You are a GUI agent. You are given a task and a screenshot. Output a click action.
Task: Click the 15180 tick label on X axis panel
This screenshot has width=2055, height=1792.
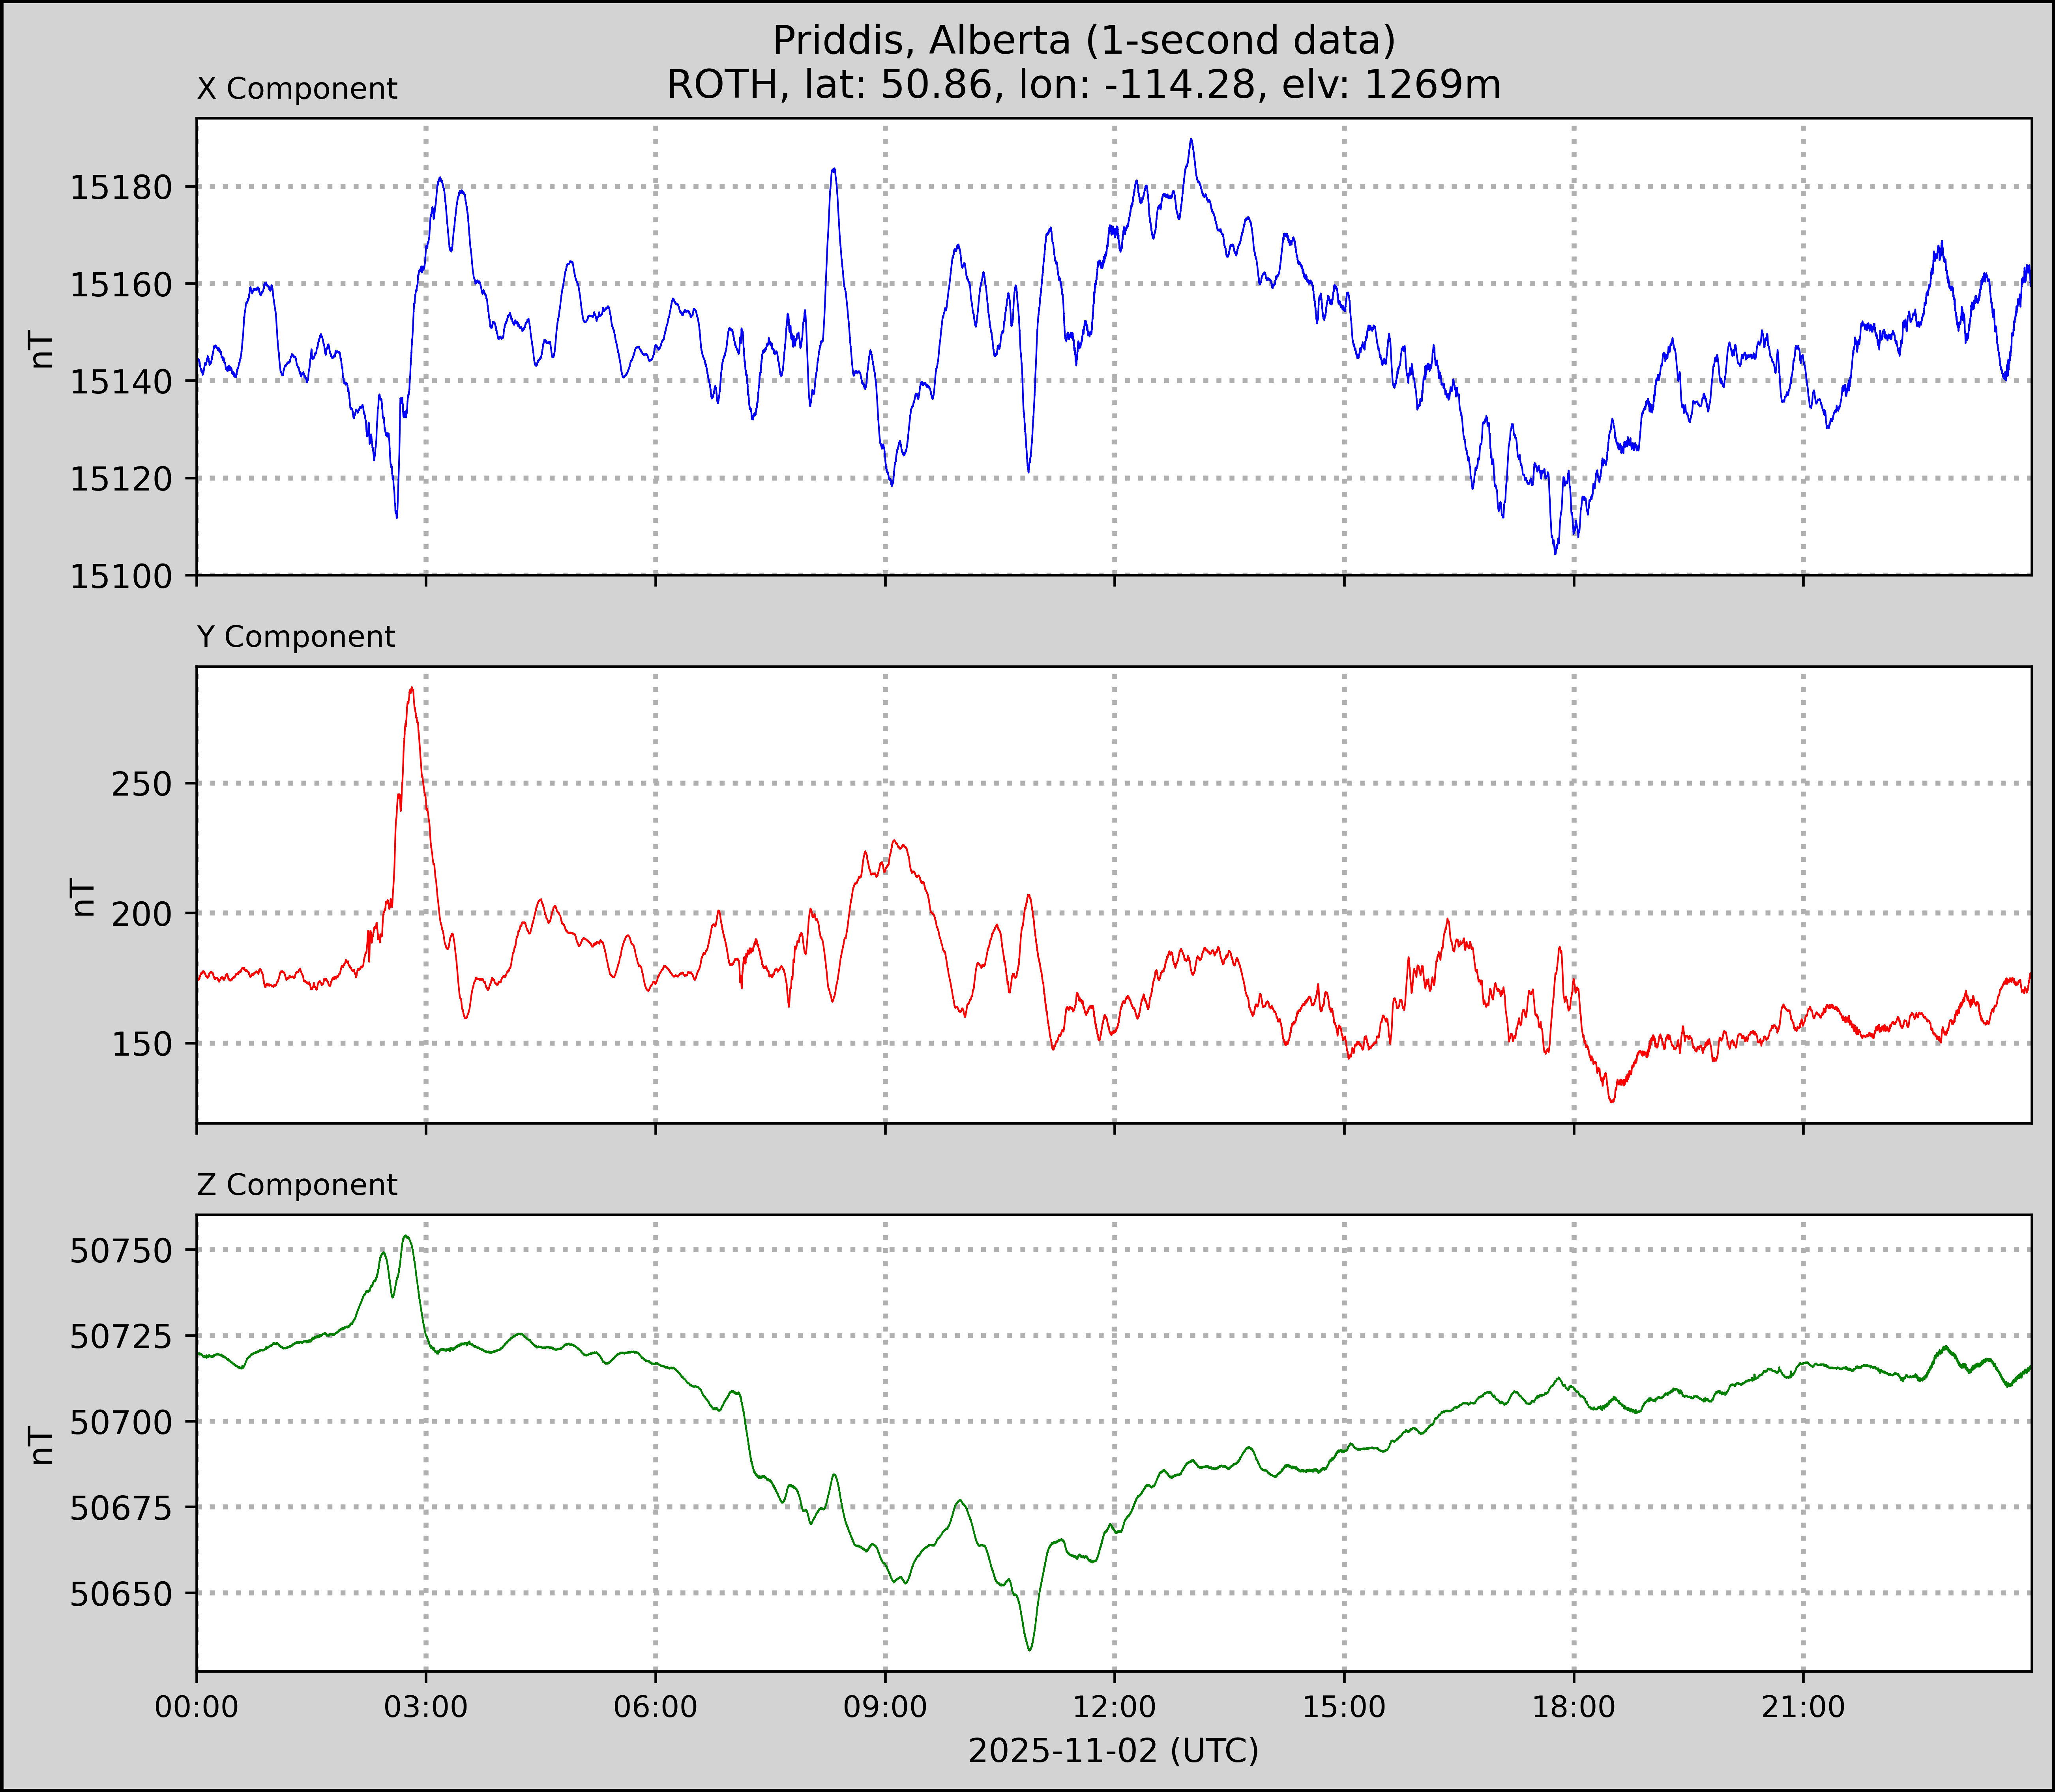(121, 187)
